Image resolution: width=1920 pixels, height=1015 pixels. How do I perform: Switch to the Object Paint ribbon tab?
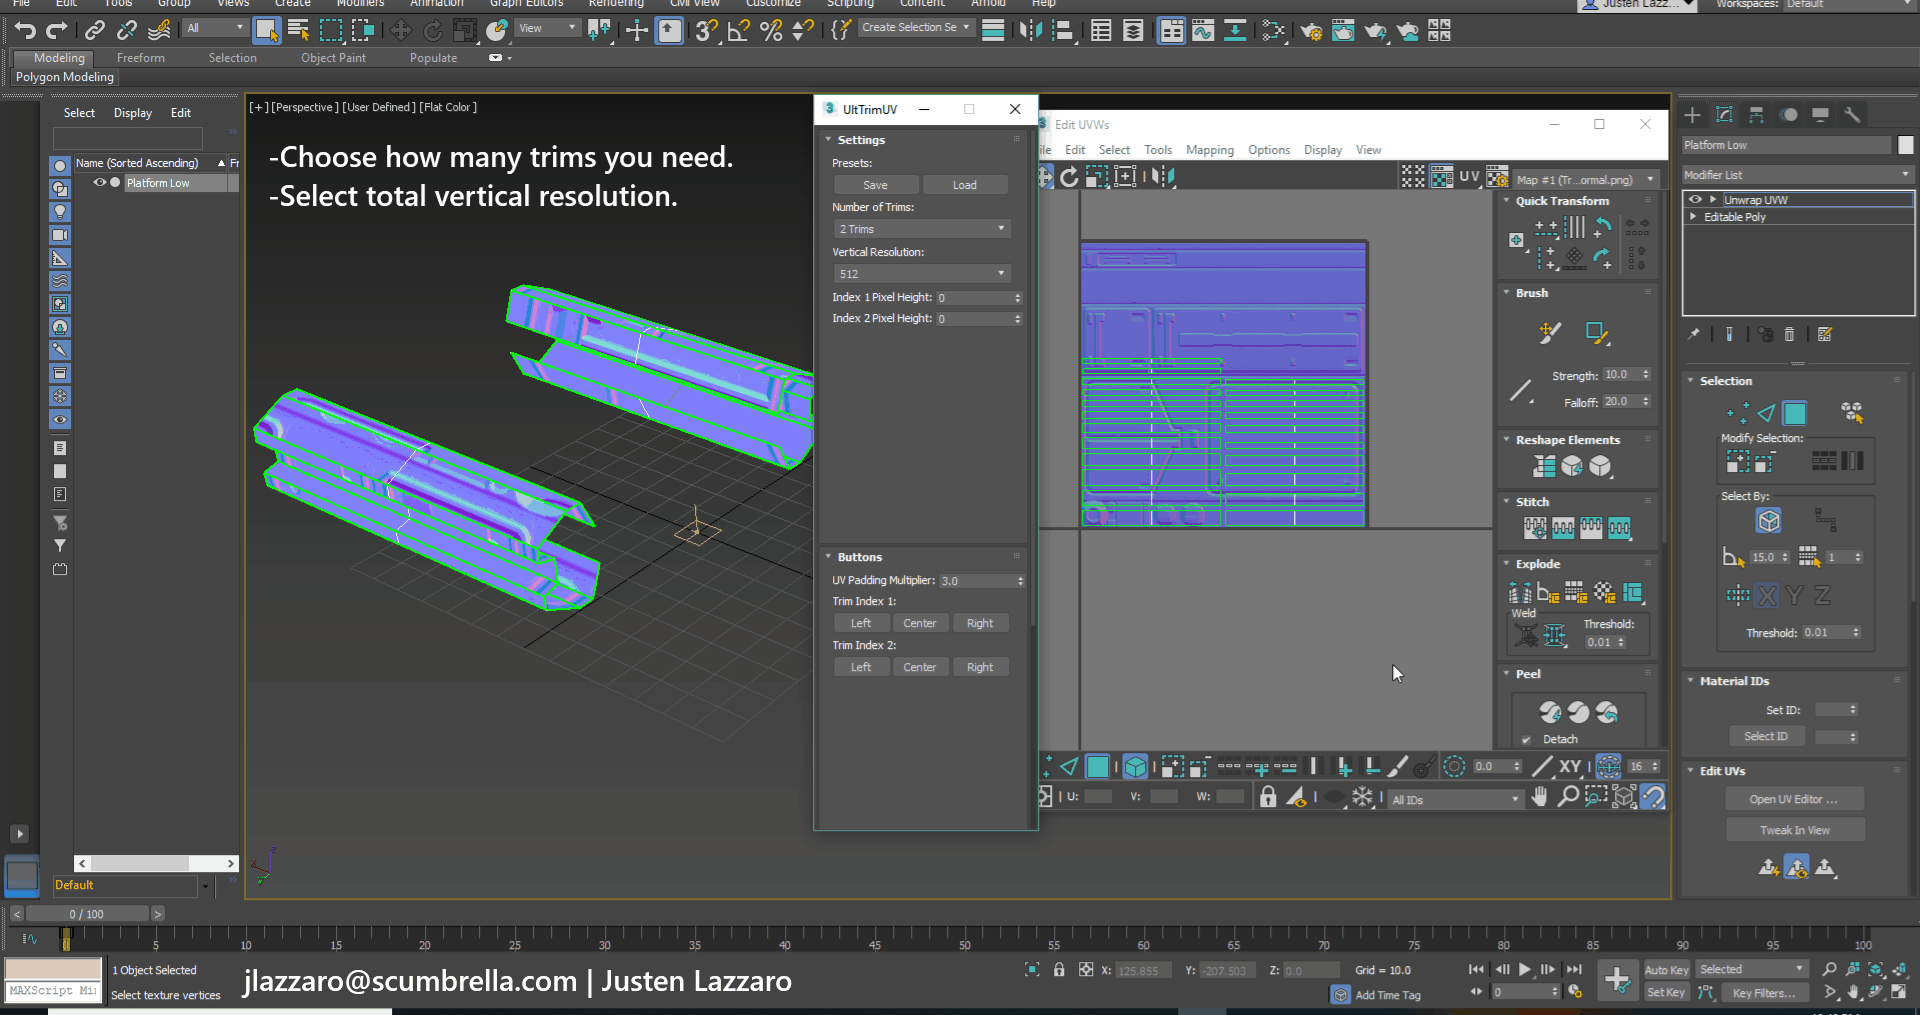coord(333,58)
